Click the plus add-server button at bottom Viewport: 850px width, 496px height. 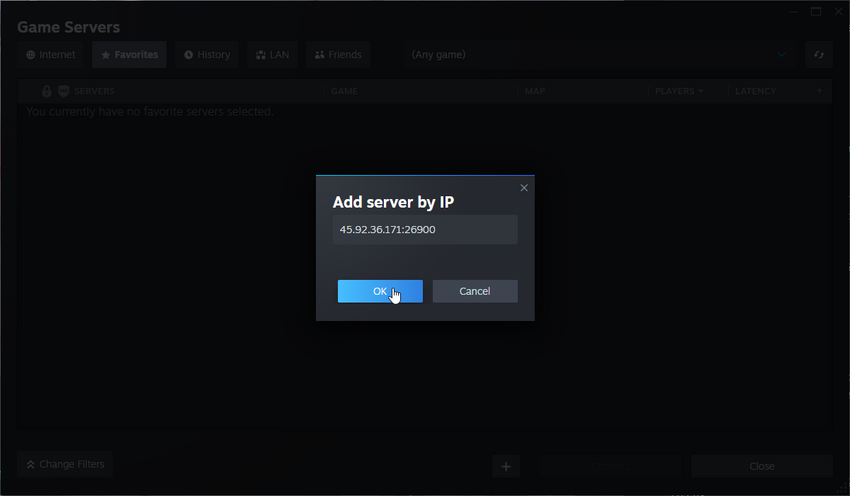(x=506, y=466)
